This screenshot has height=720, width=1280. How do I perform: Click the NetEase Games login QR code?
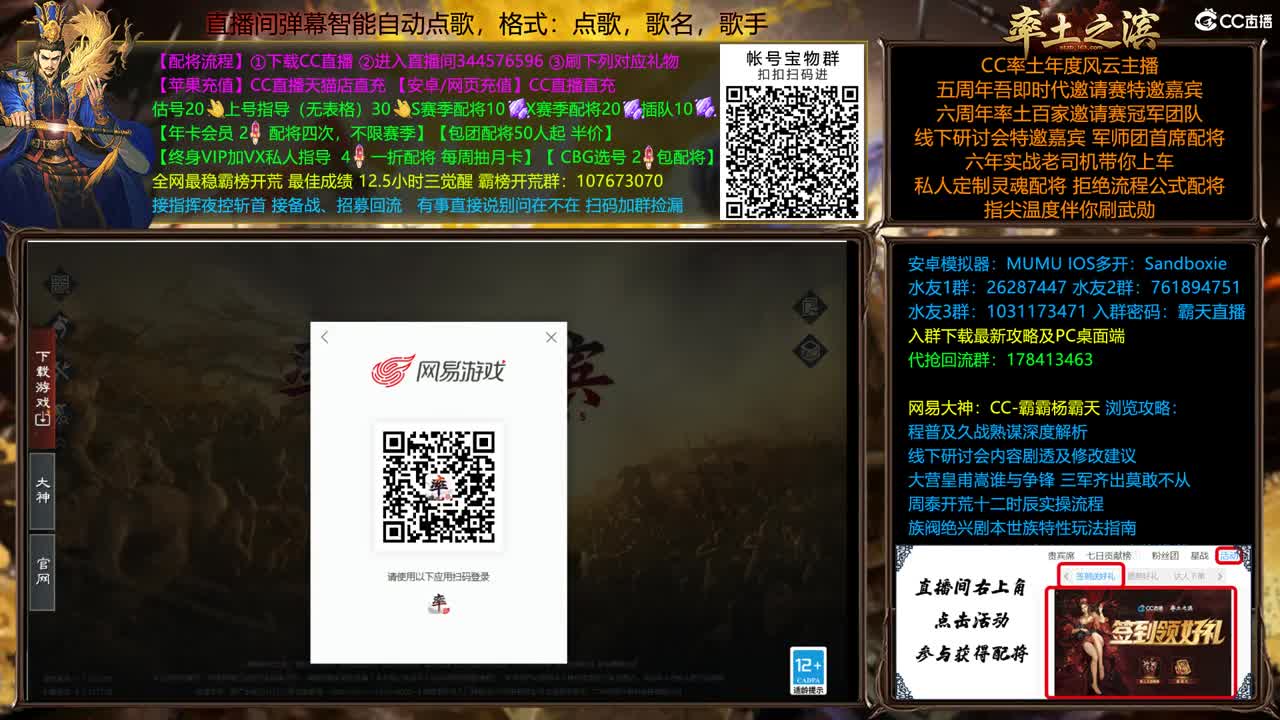pyautogui.click(x=439, y=487)
